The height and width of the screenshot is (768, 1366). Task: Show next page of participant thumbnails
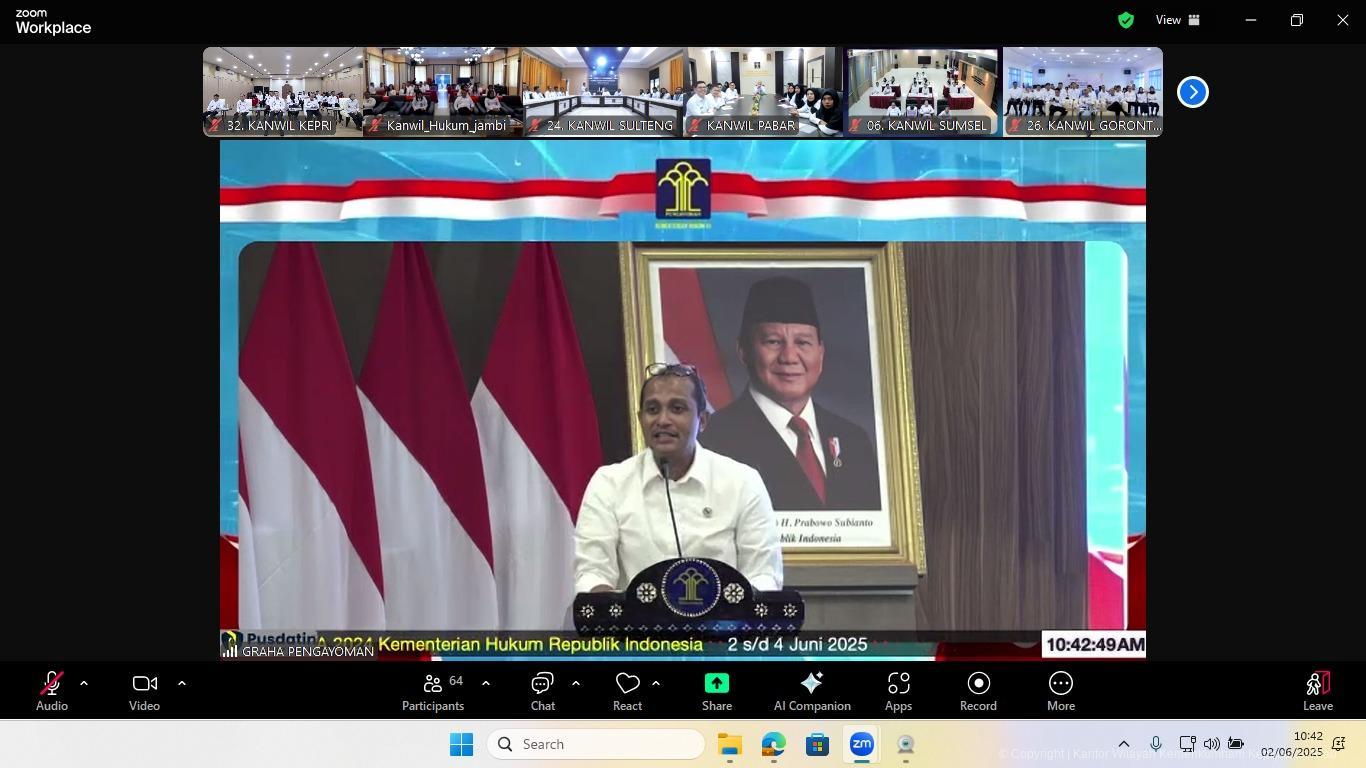point(1192,92)
